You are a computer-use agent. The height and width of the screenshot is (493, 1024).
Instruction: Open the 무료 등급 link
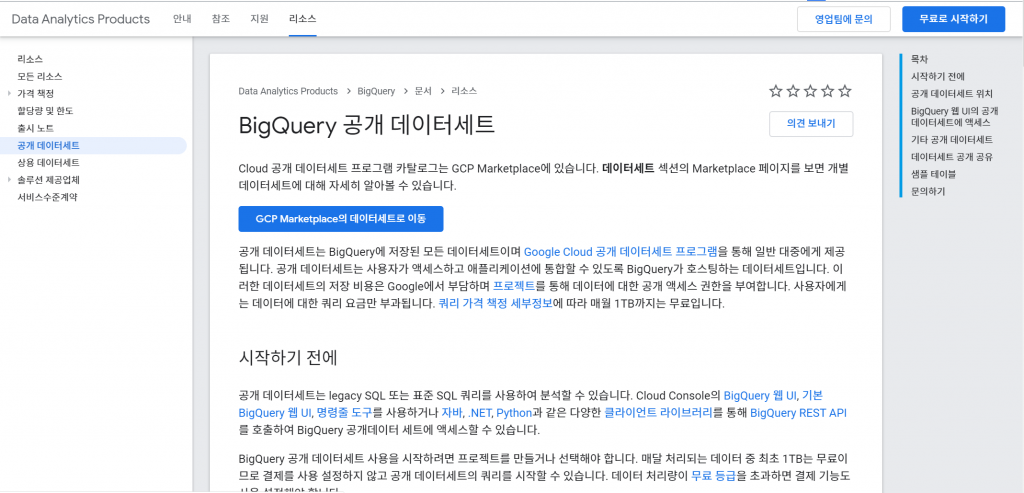coord(714,475)
